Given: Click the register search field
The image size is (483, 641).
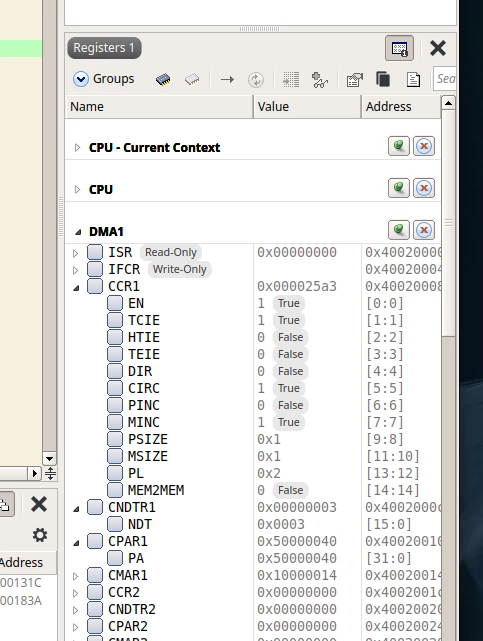Looking at the screenshot, I should [x=445, y=78].
